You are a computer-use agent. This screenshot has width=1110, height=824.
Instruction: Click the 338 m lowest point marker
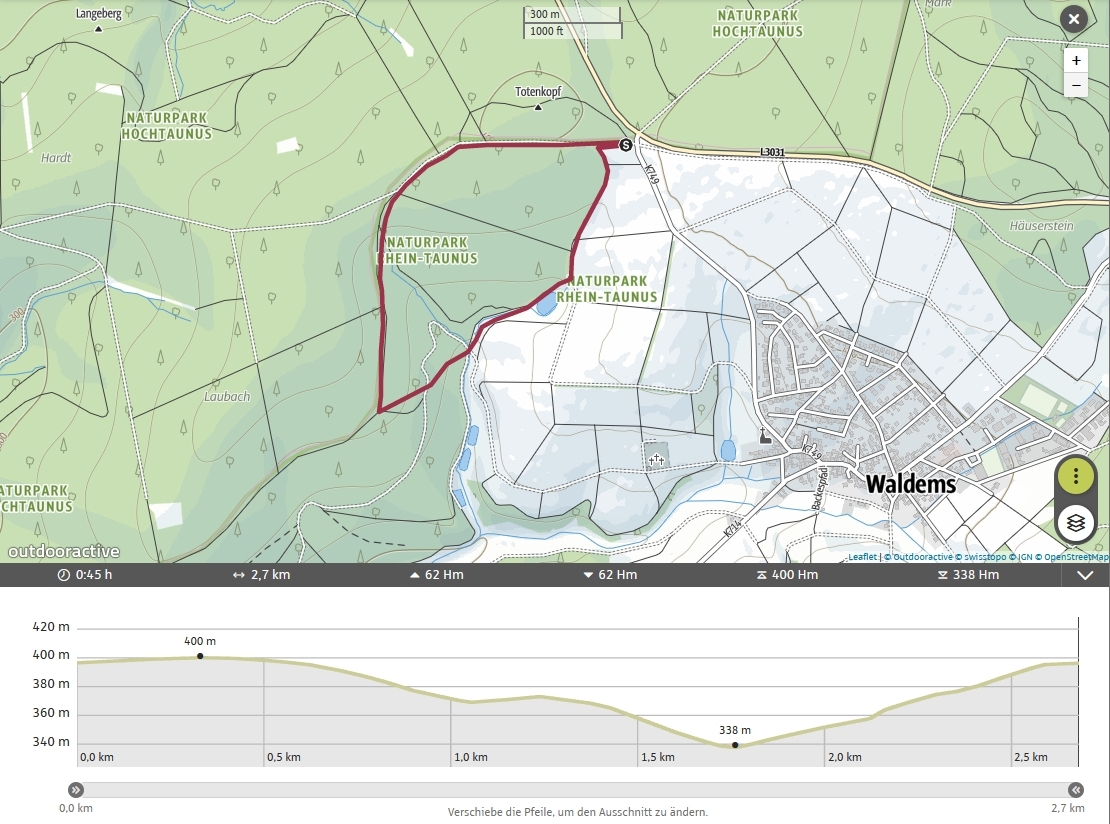tap(735, 745)
